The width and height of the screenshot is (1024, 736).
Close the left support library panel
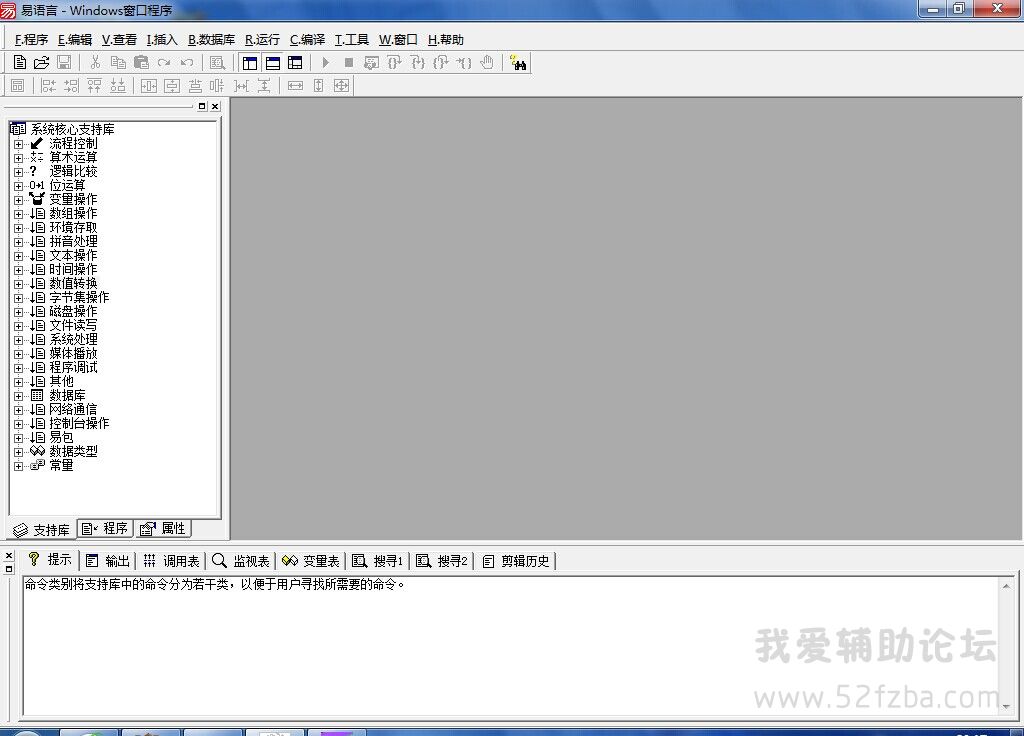click(215, 106)
